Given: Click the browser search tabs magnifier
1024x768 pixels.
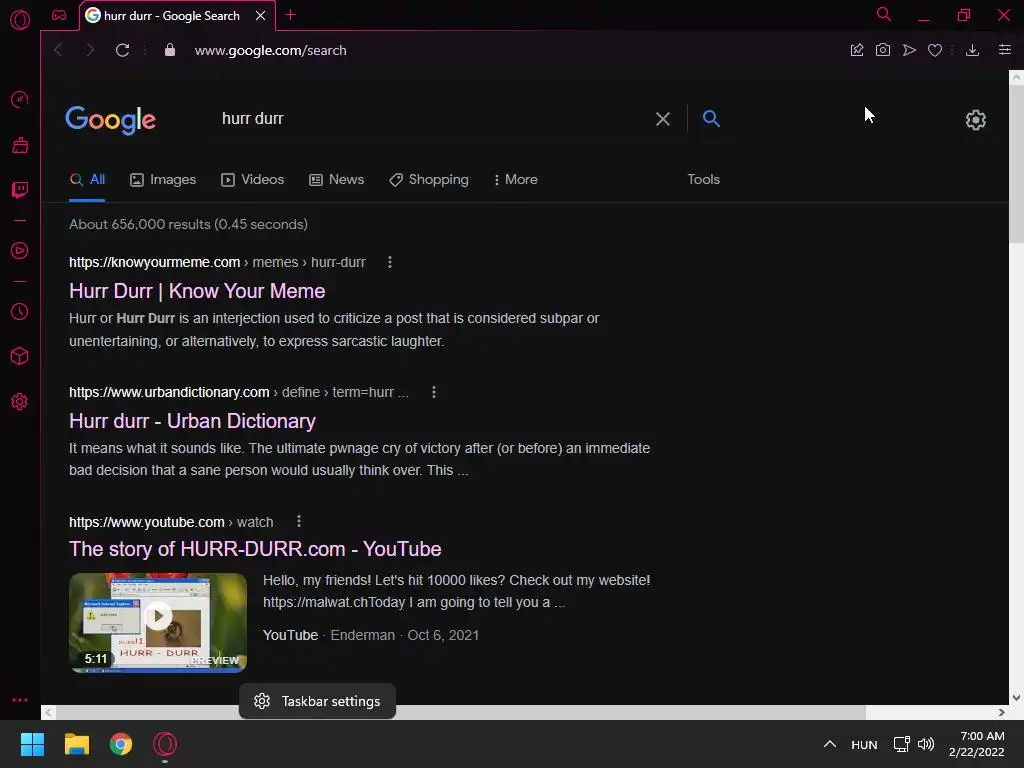Looking at the screenshot, I should pos(884,14).
